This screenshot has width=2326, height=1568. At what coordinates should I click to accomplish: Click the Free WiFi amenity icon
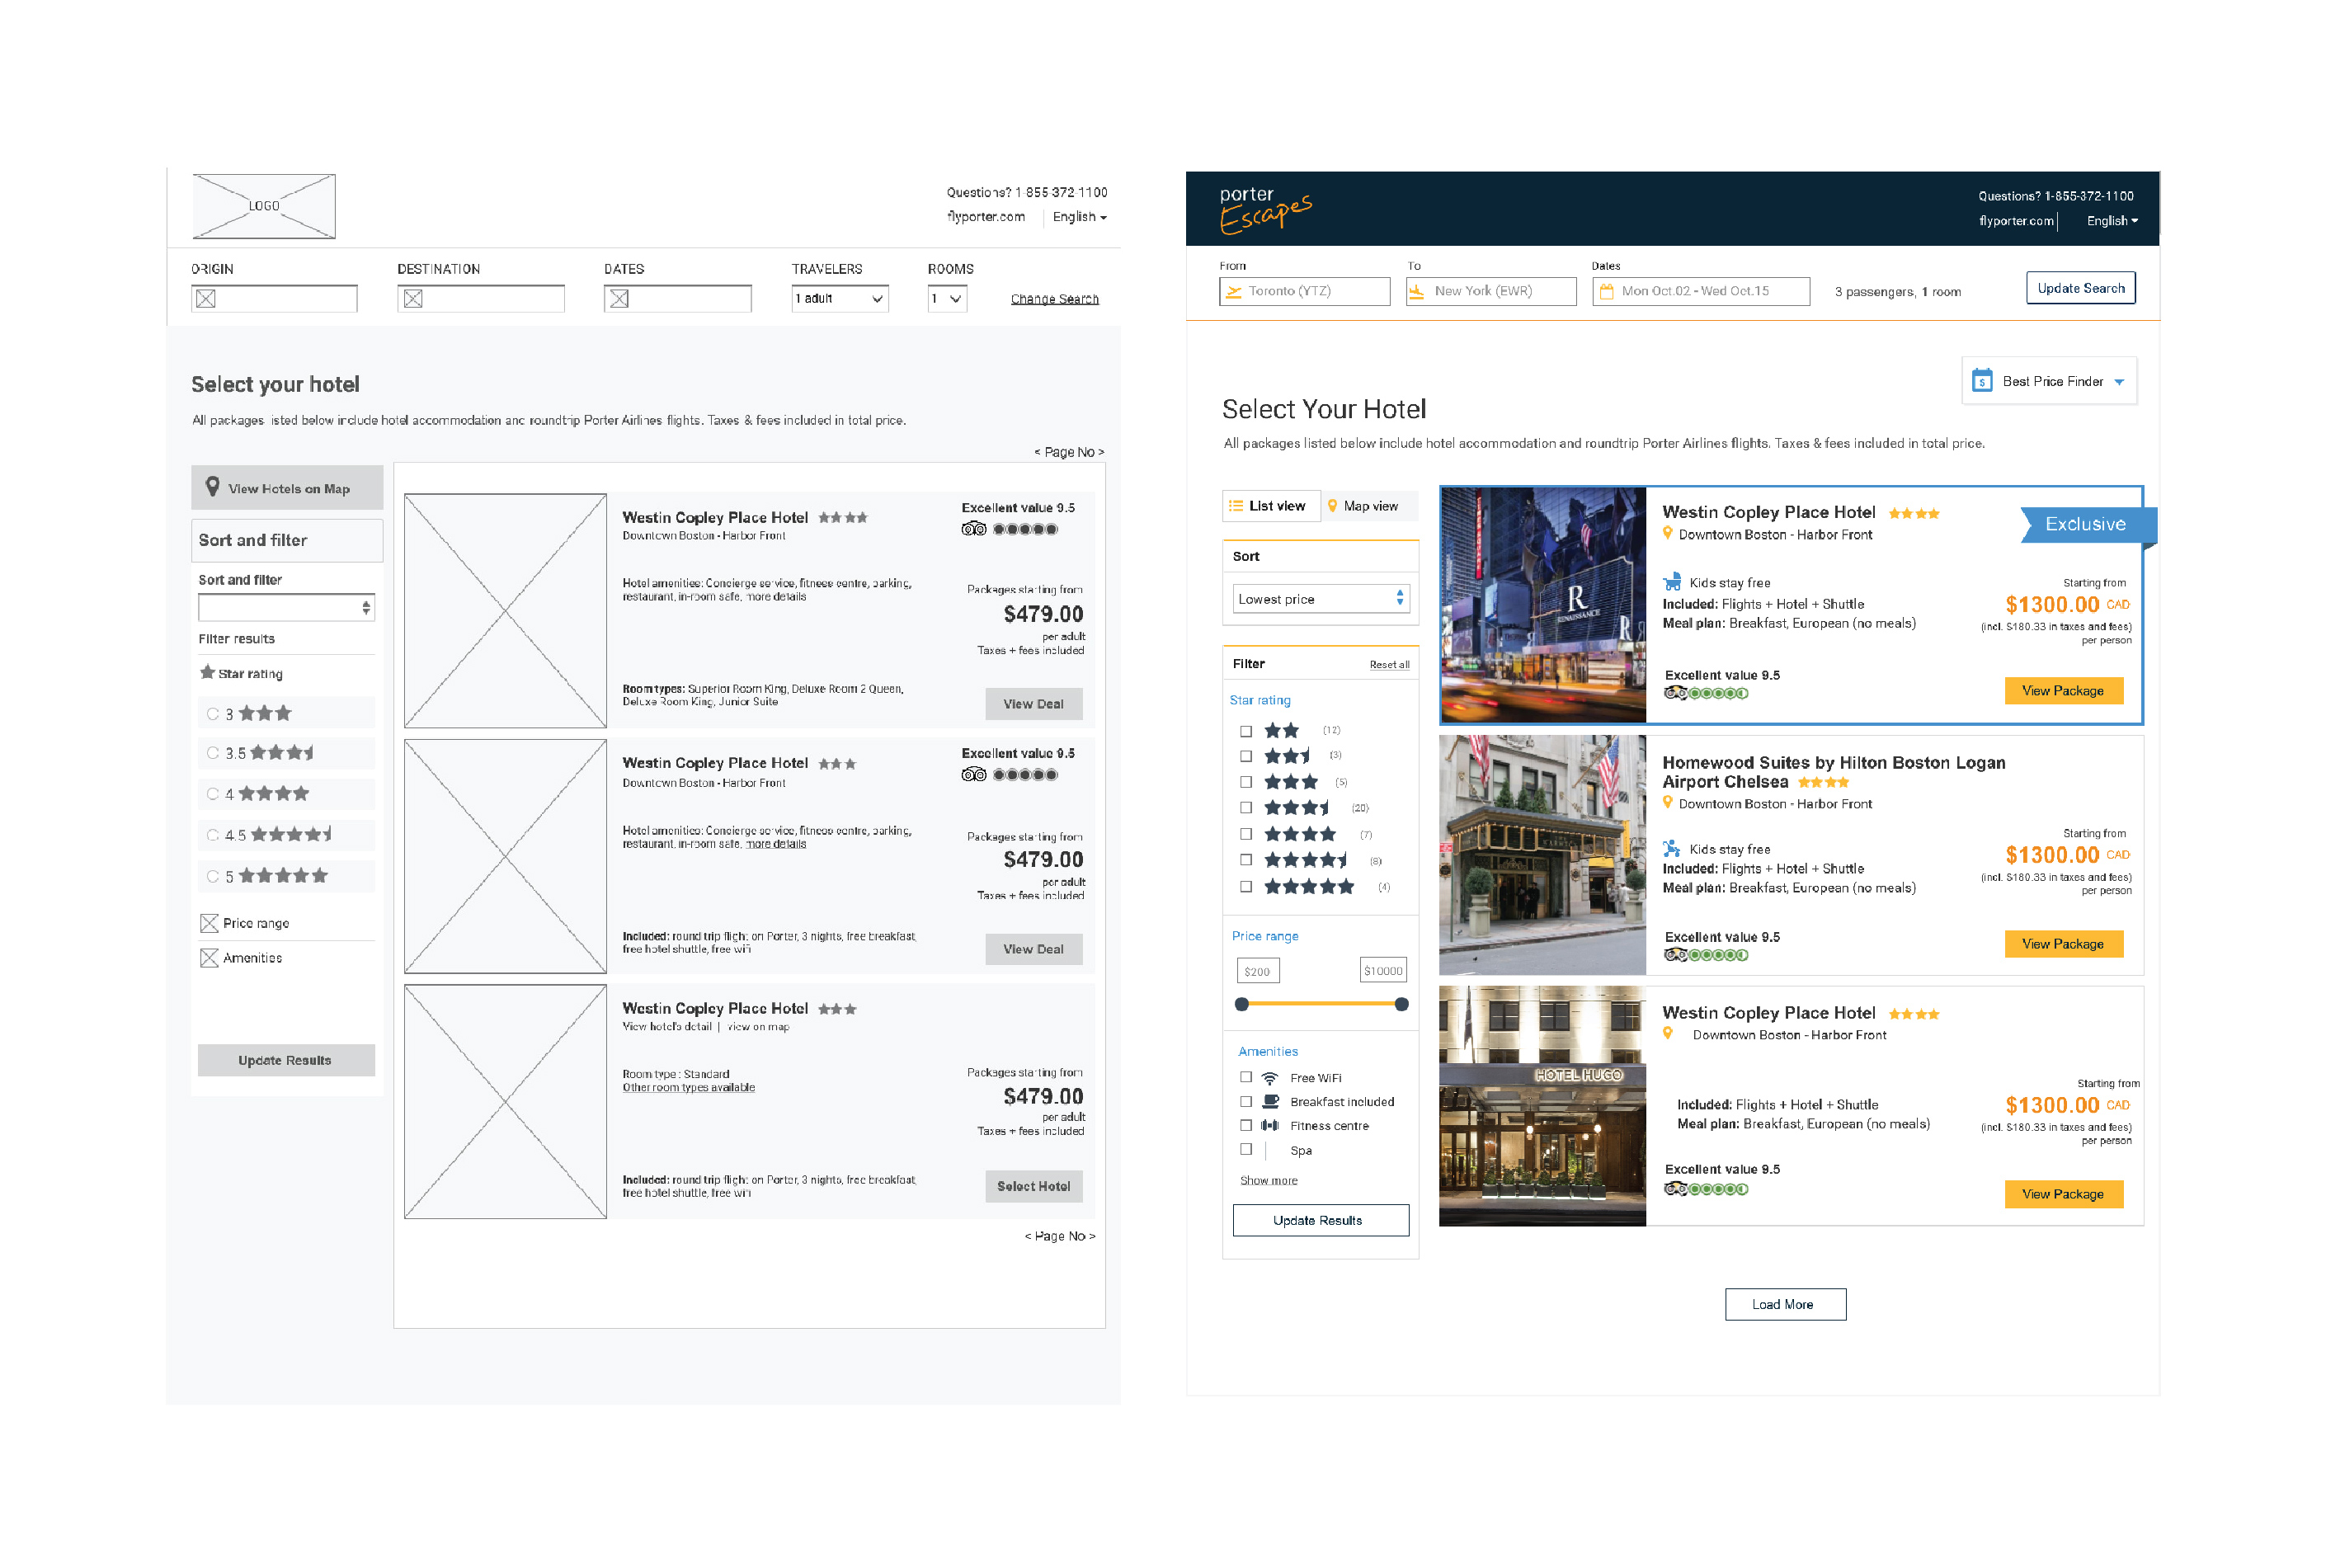point(1269,1078)
